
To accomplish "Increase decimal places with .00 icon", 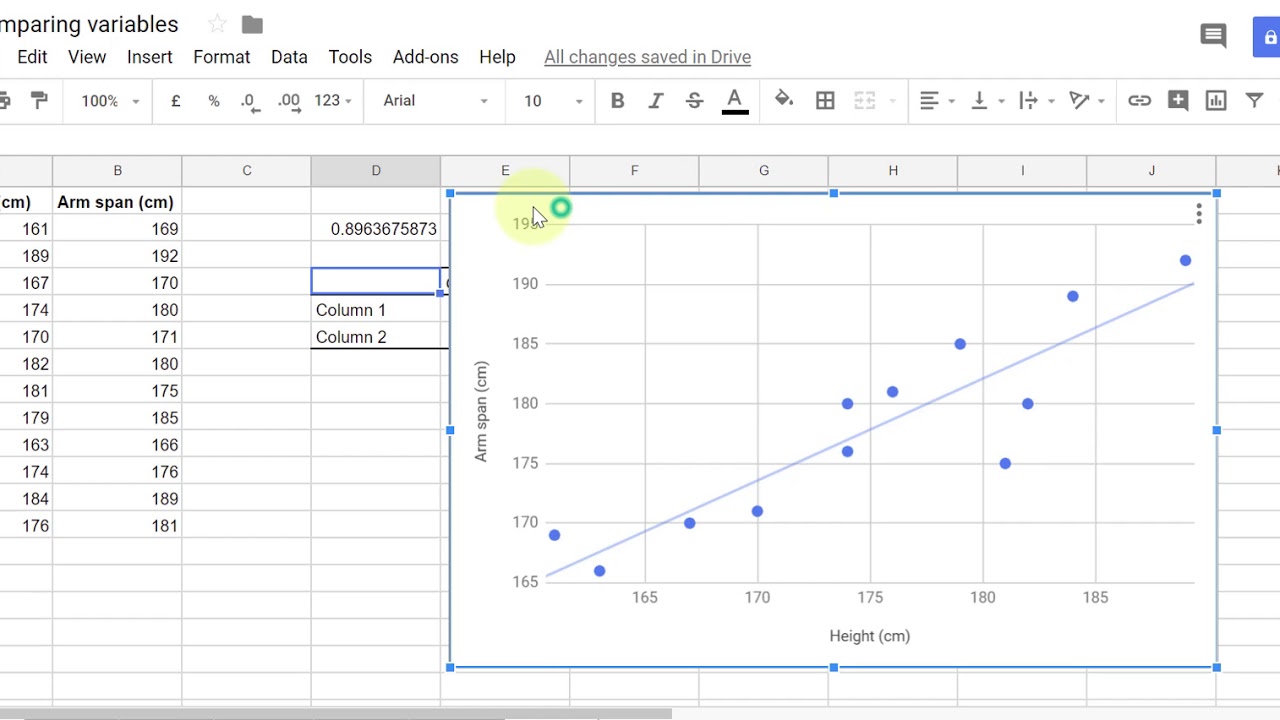I will [x=288, y=100].
